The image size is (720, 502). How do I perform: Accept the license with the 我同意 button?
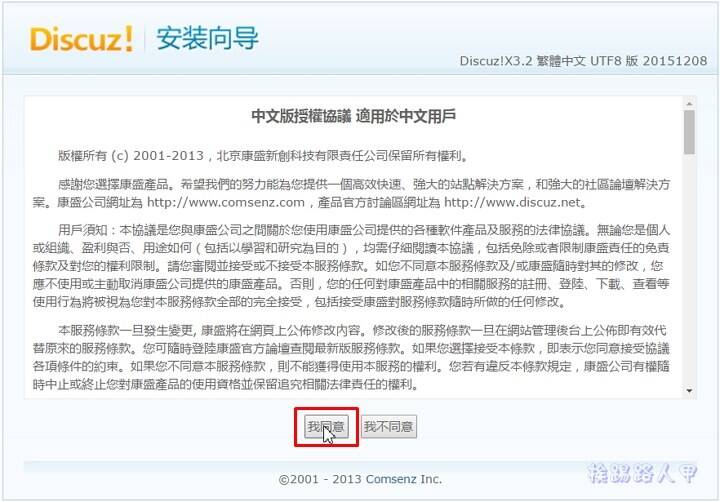(x=326, y=427)
